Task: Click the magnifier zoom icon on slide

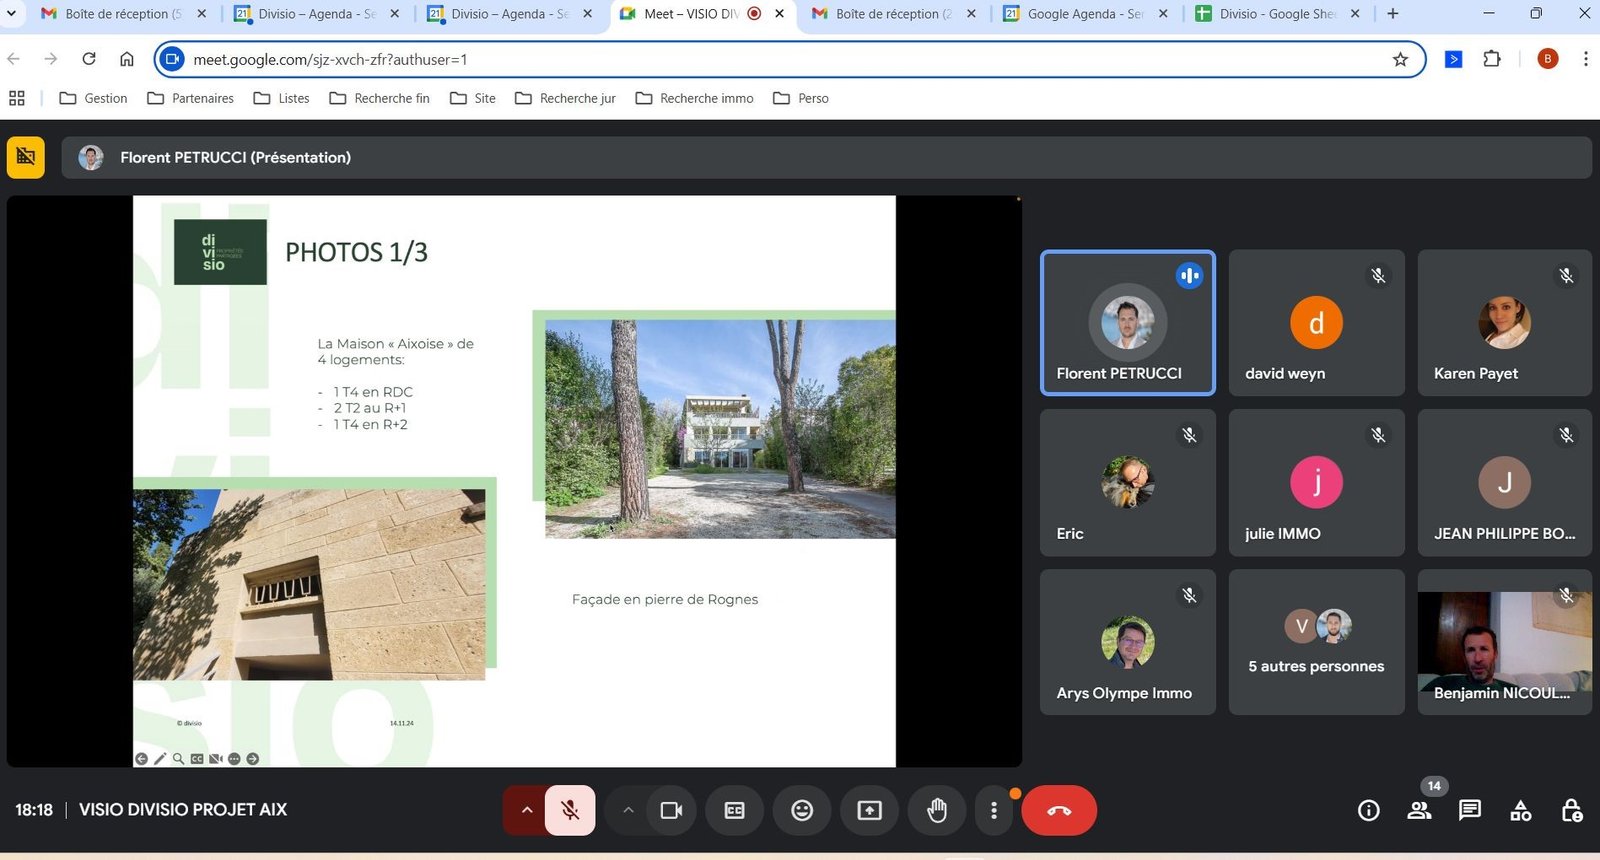Action: pyautogui.click(x=178, y=759)
